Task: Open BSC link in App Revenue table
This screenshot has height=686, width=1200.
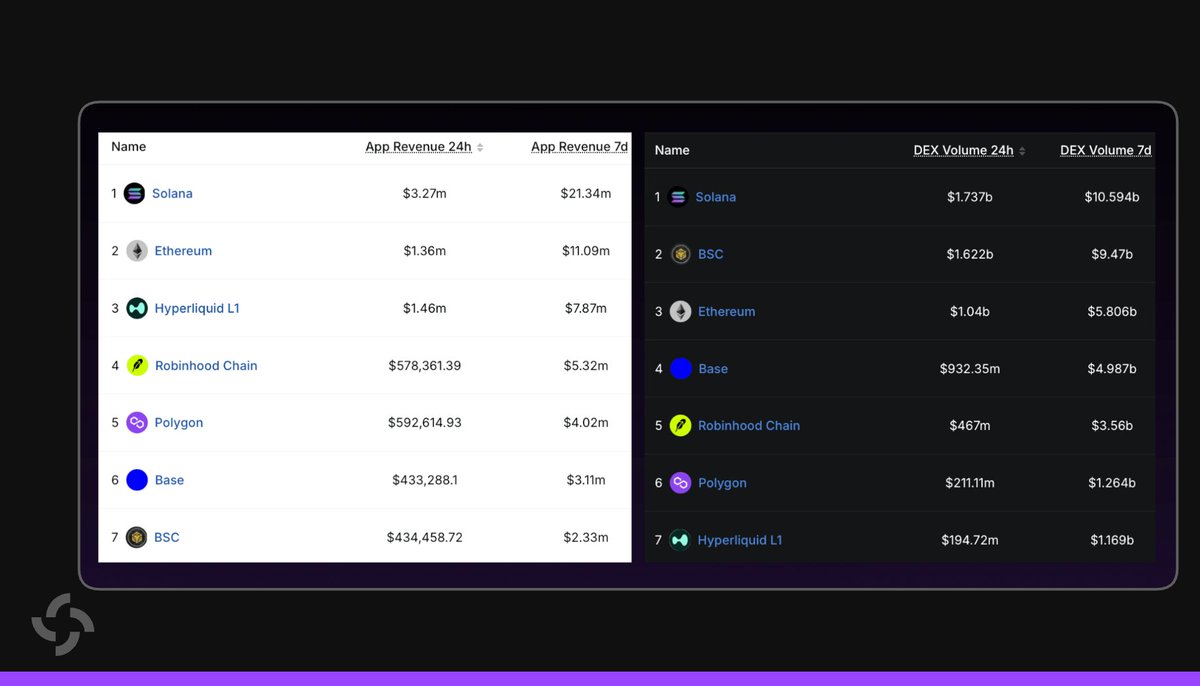Action: [x=167, y=537]
